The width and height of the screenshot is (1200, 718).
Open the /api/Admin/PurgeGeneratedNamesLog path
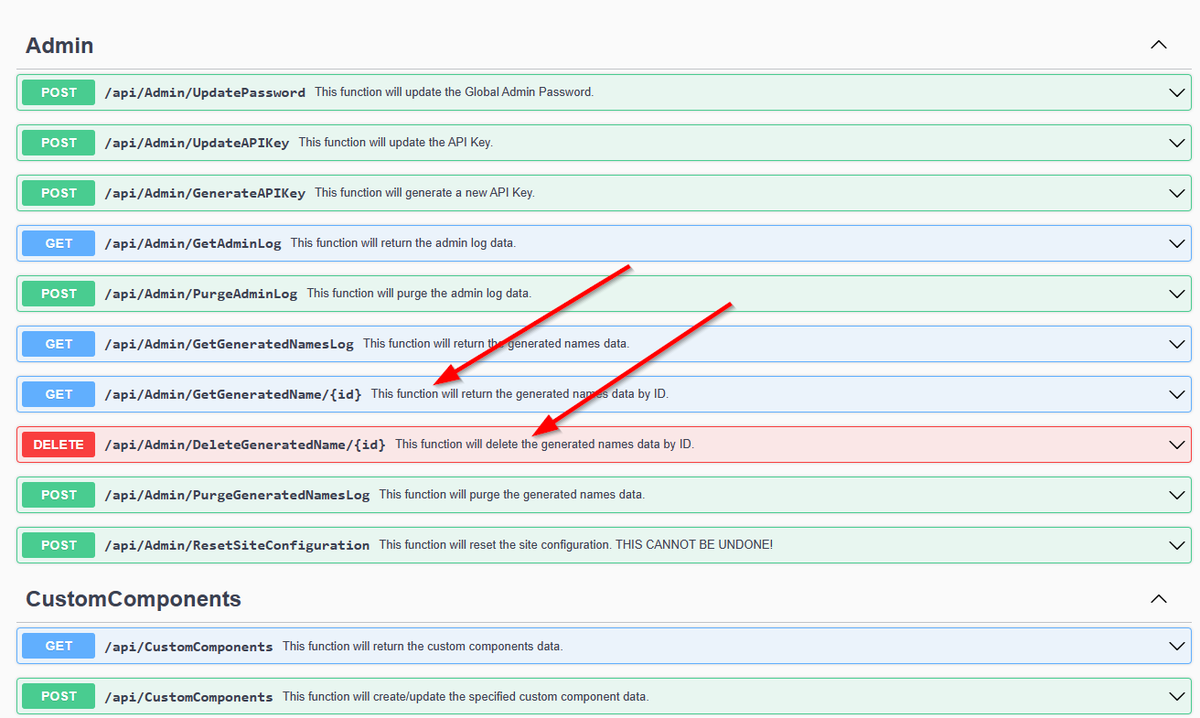point(237,495)
